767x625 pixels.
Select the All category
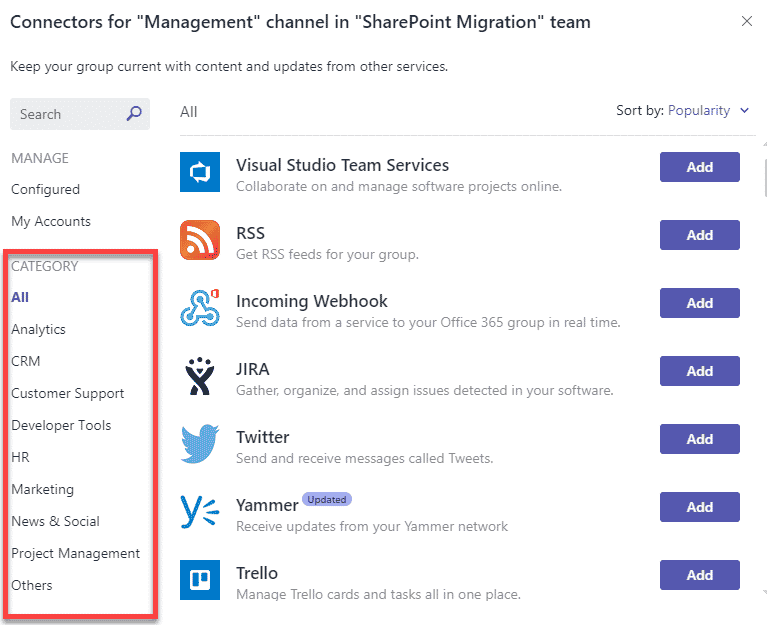(x=20, y=297)
